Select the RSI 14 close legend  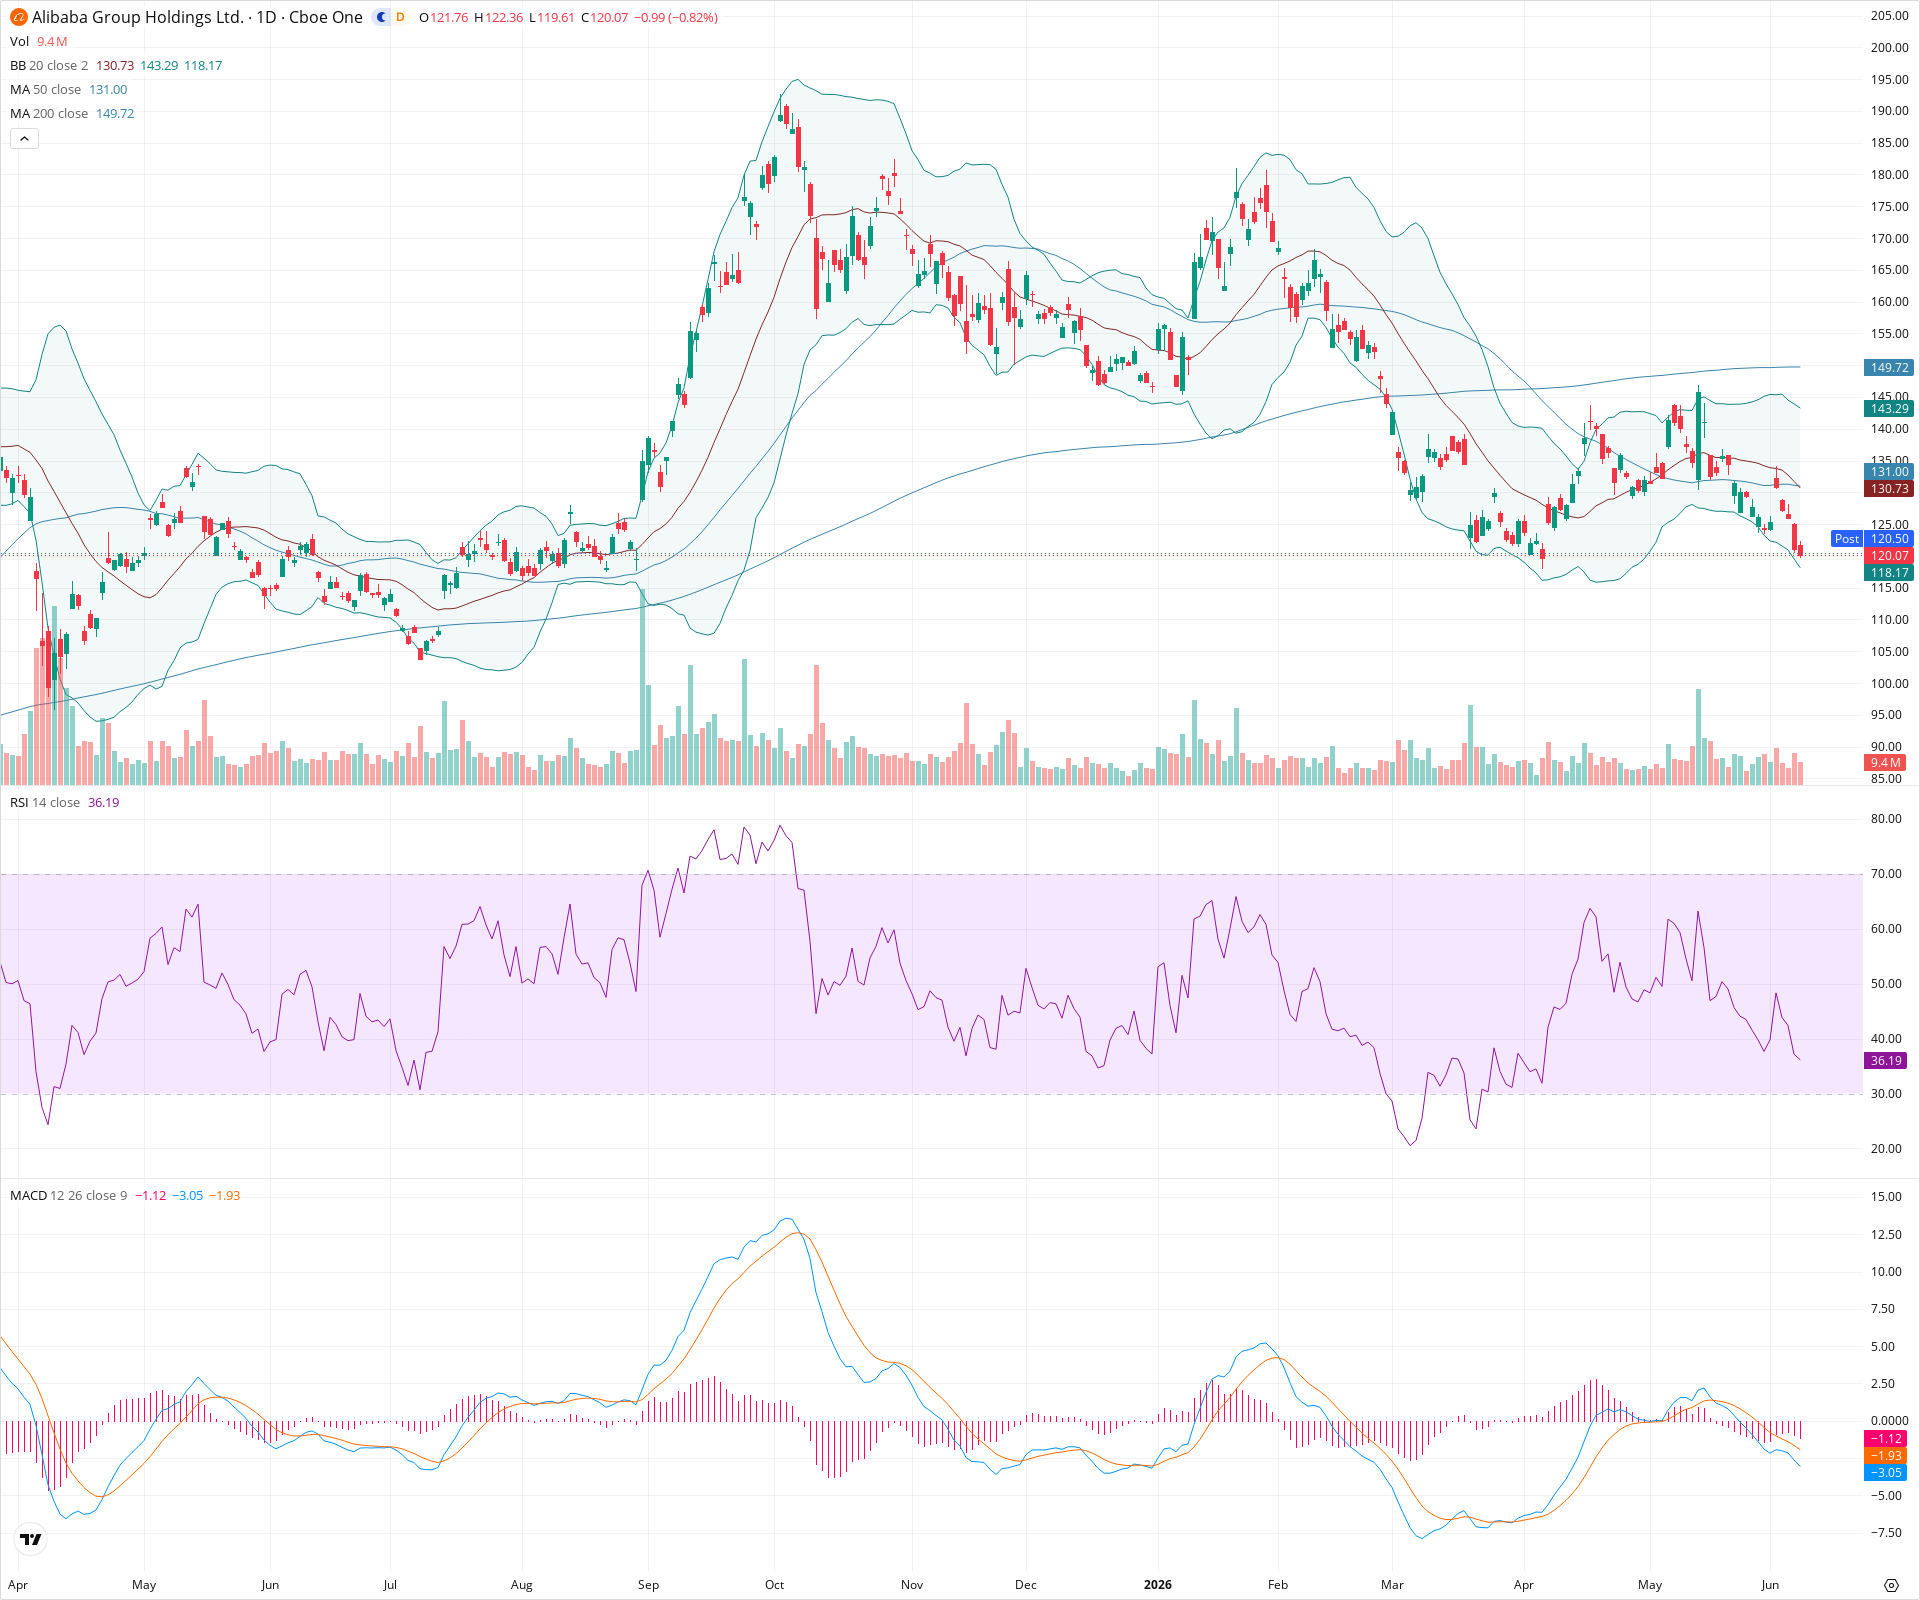45,803
